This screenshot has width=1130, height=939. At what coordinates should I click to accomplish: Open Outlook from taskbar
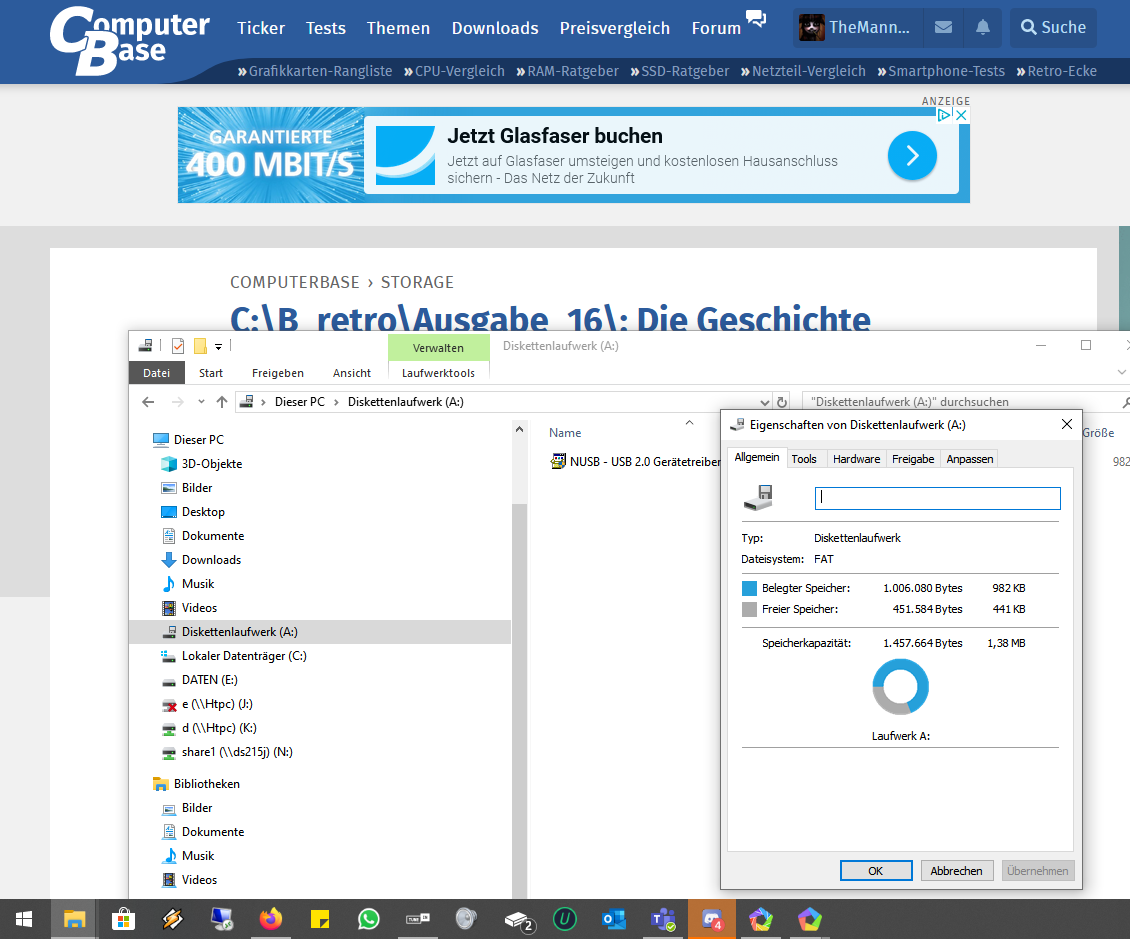614,920
